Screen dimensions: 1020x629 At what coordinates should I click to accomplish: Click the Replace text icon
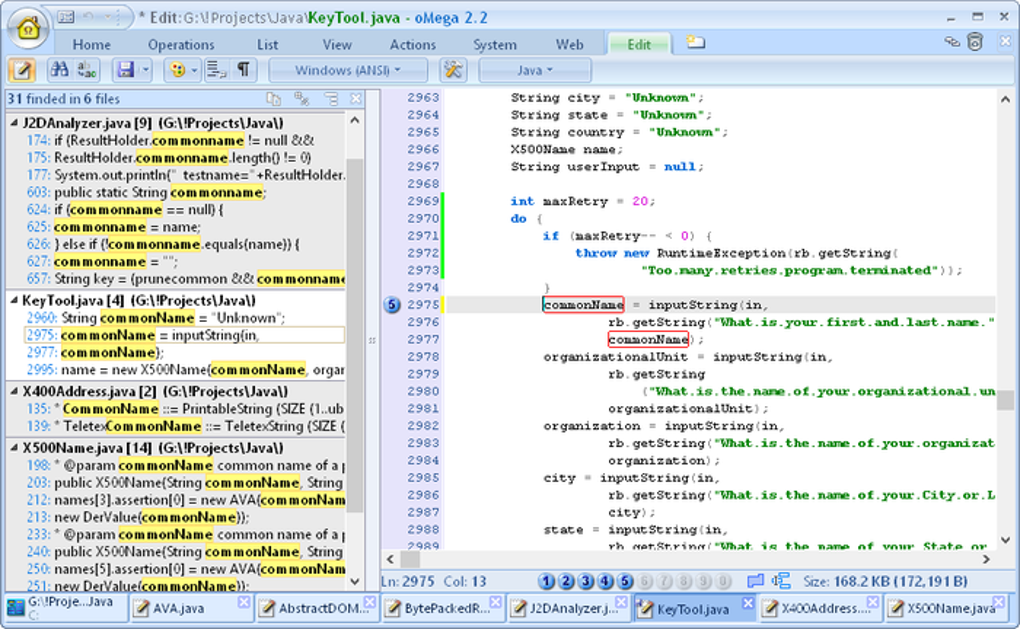tap(87, 70)
